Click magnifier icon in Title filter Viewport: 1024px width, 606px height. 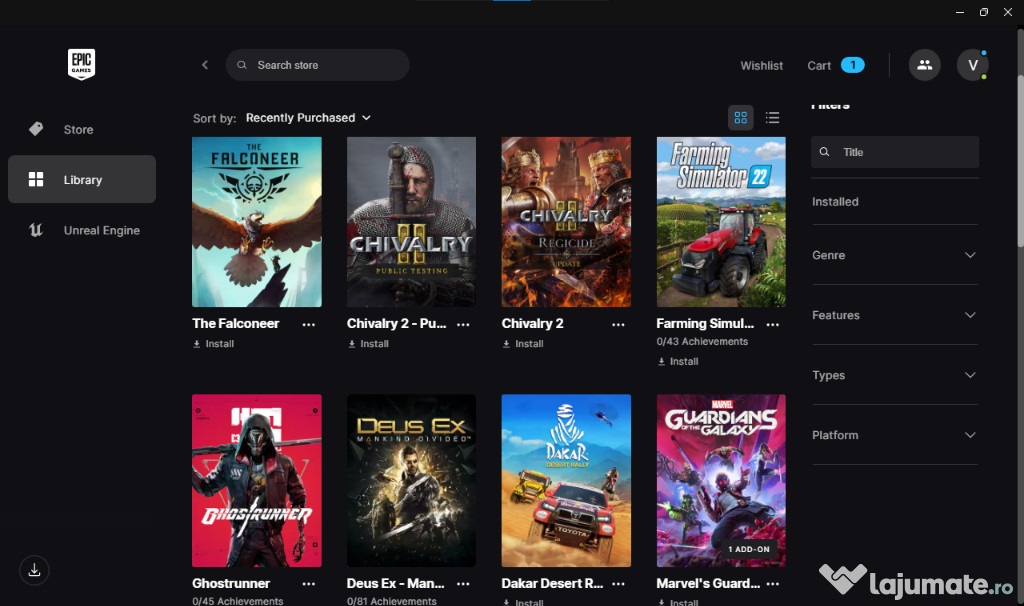click(824, 152)
